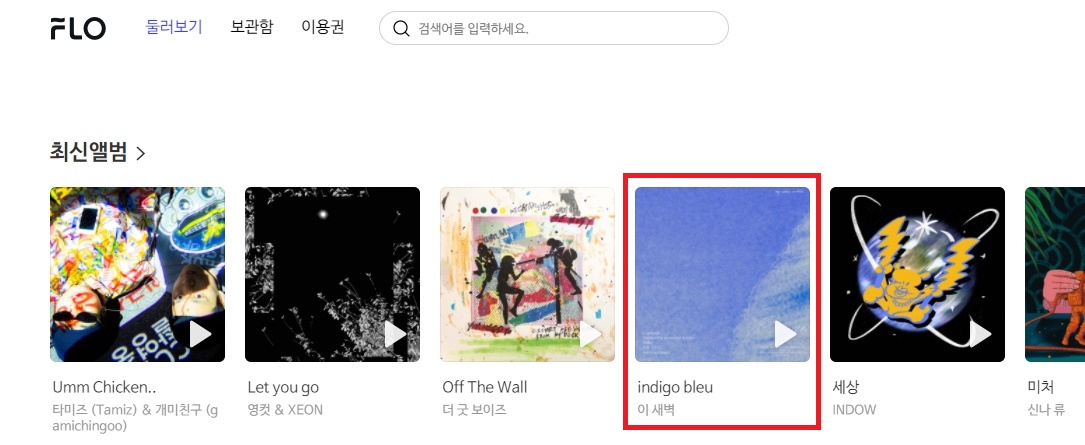Play the Let you go album
The width and height of the screenshot is (1085, 445).
(396, 334)
